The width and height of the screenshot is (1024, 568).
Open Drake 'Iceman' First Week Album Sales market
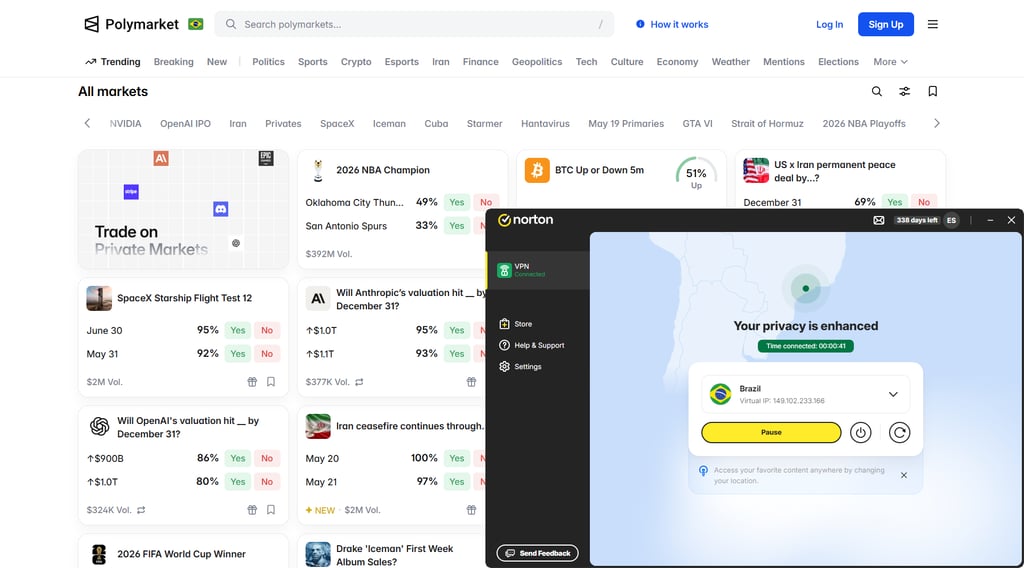394,555
